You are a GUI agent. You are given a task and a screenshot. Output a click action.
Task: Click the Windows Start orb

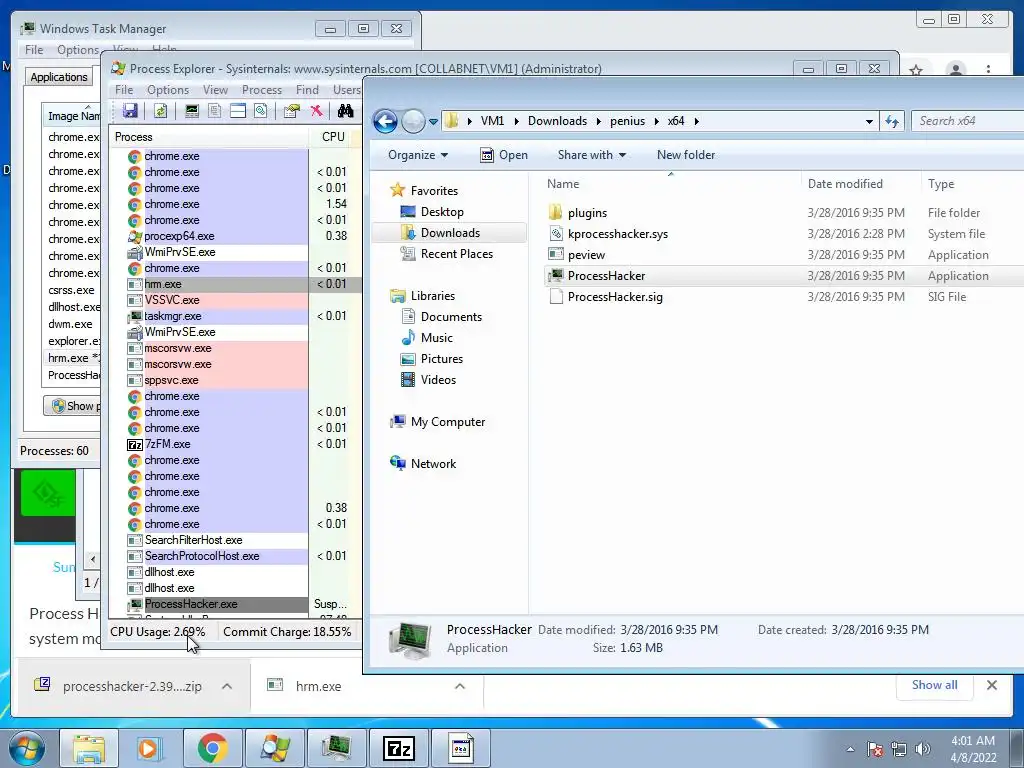coord(27,748)
